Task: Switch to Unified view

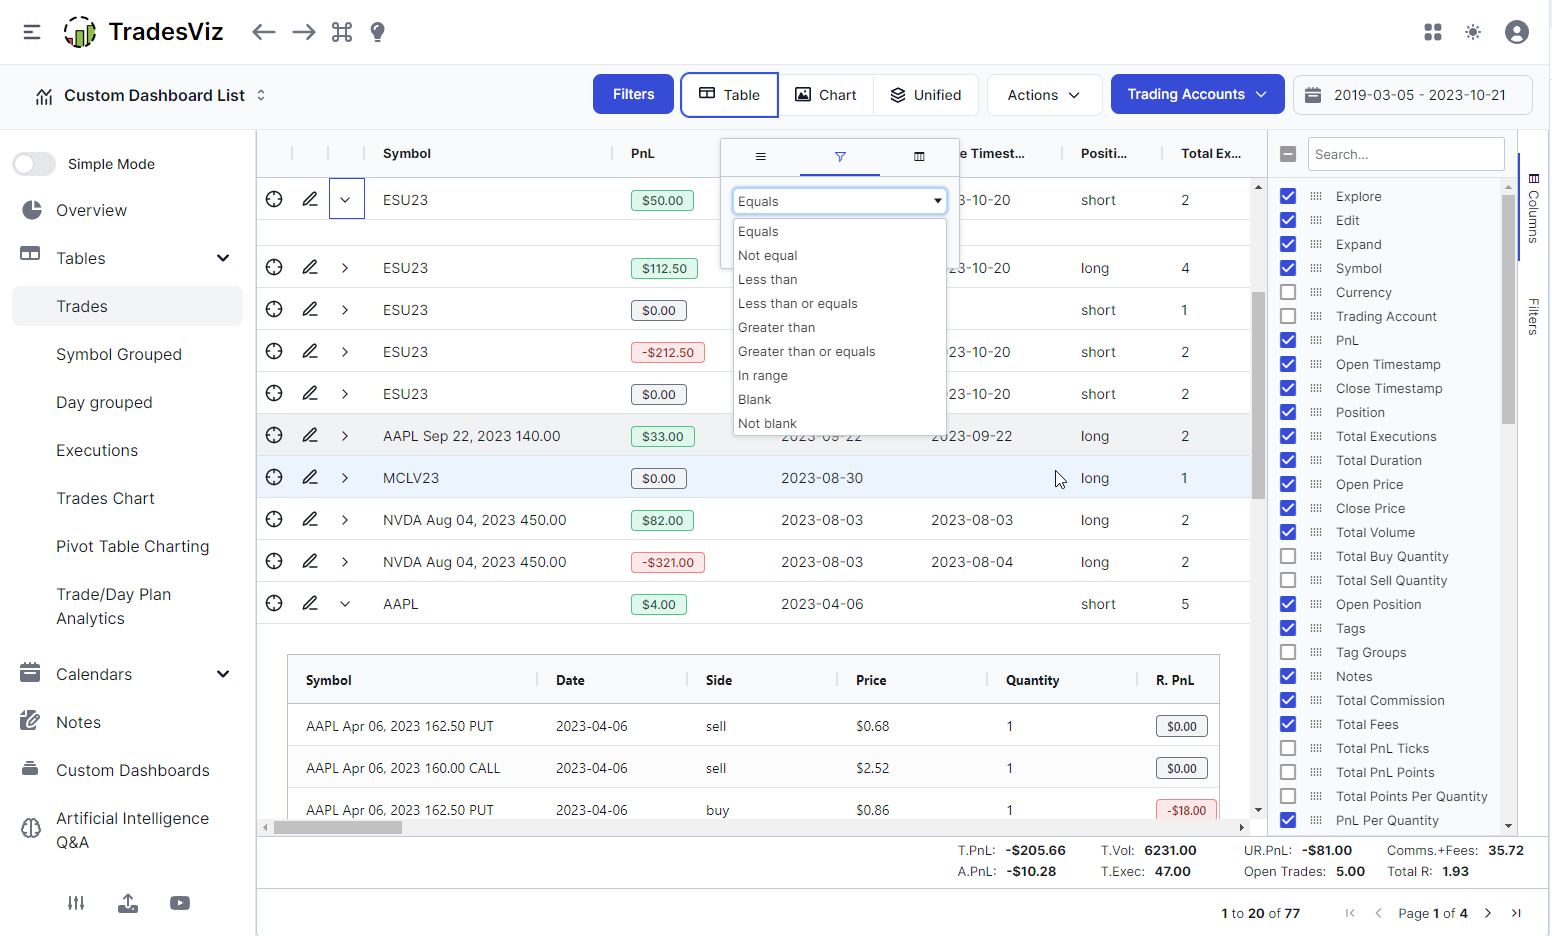Action: coord(926,95)
